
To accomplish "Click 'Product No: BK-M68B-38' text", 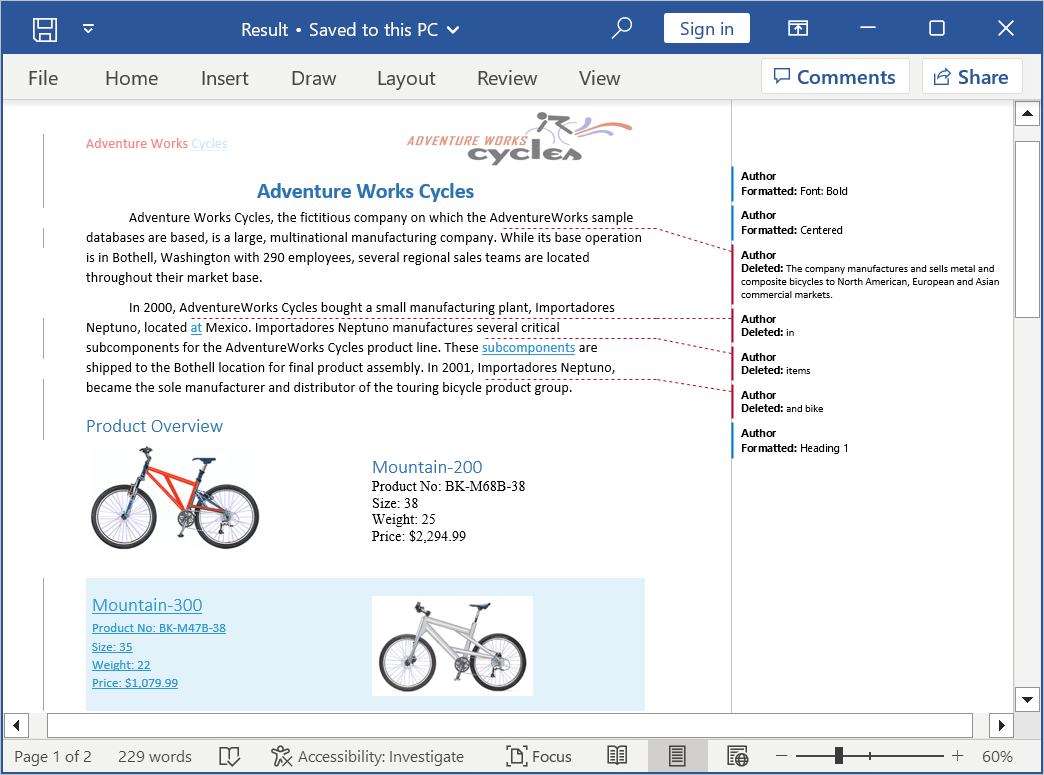I will click(448, 486).
